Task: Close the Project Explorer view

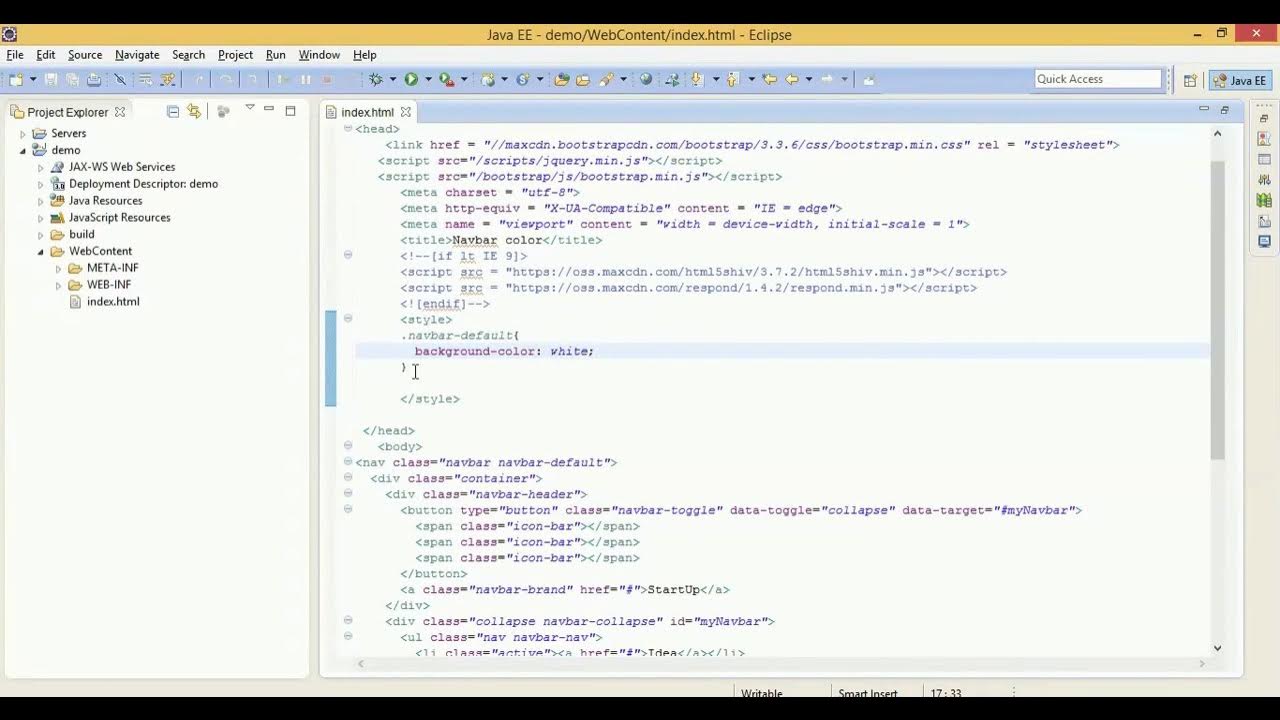Action: coord(120,112)
